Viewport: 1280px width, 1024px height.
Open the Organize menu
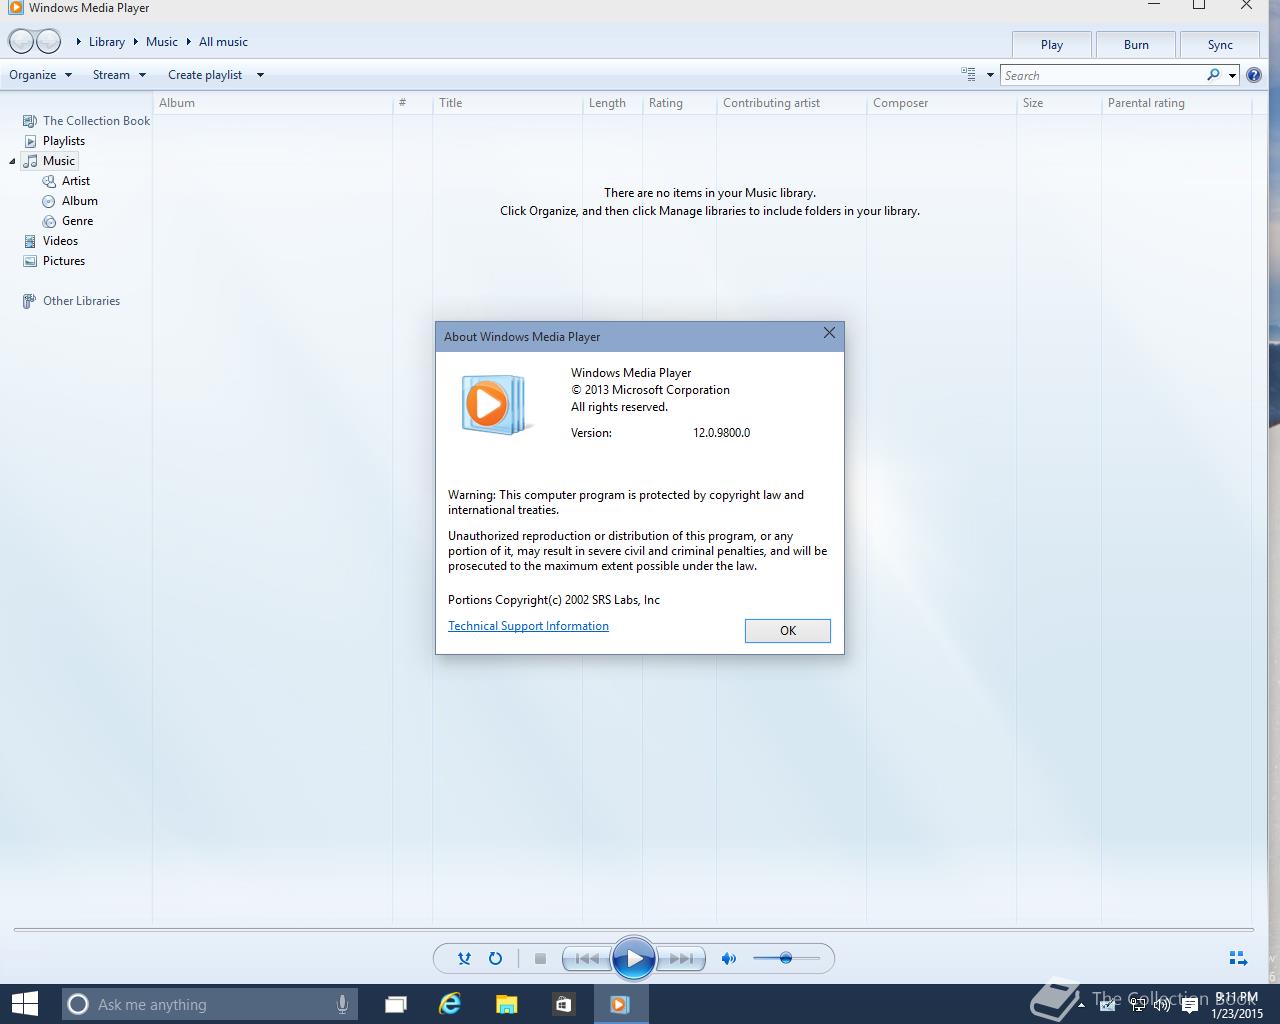[x=40, y=75]
